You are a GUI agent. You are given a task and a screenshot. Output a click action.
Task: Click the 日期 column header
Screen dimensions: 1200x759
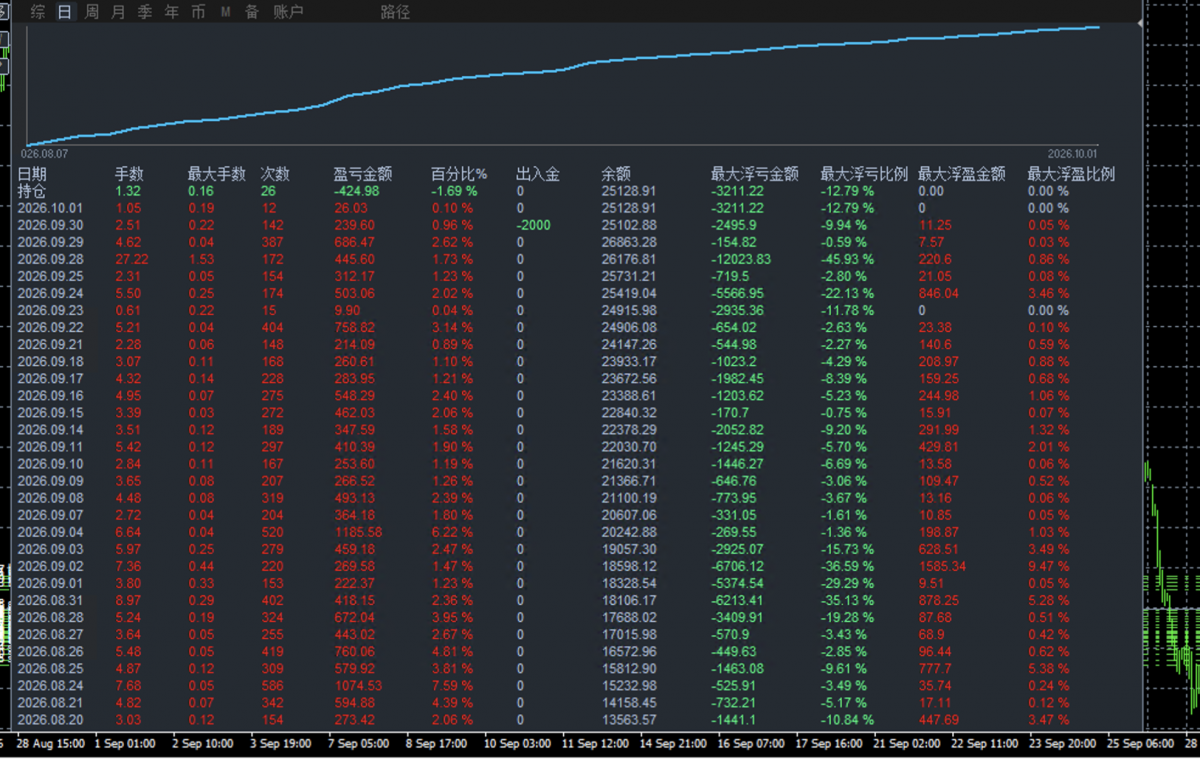(32, 174)
